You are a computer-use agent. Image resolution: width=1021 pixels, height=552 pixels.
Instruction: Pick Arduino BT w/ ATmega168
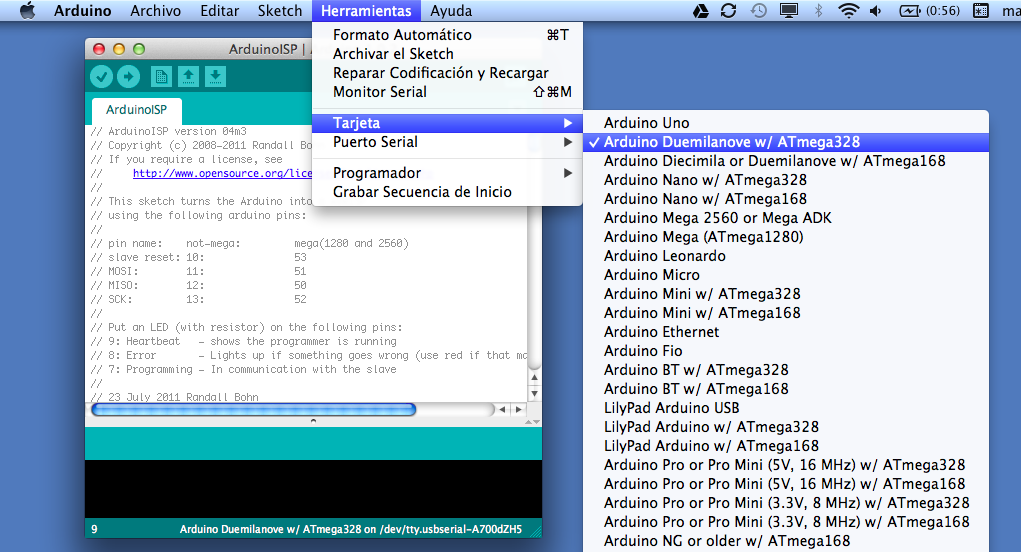(x=786, y=389)
